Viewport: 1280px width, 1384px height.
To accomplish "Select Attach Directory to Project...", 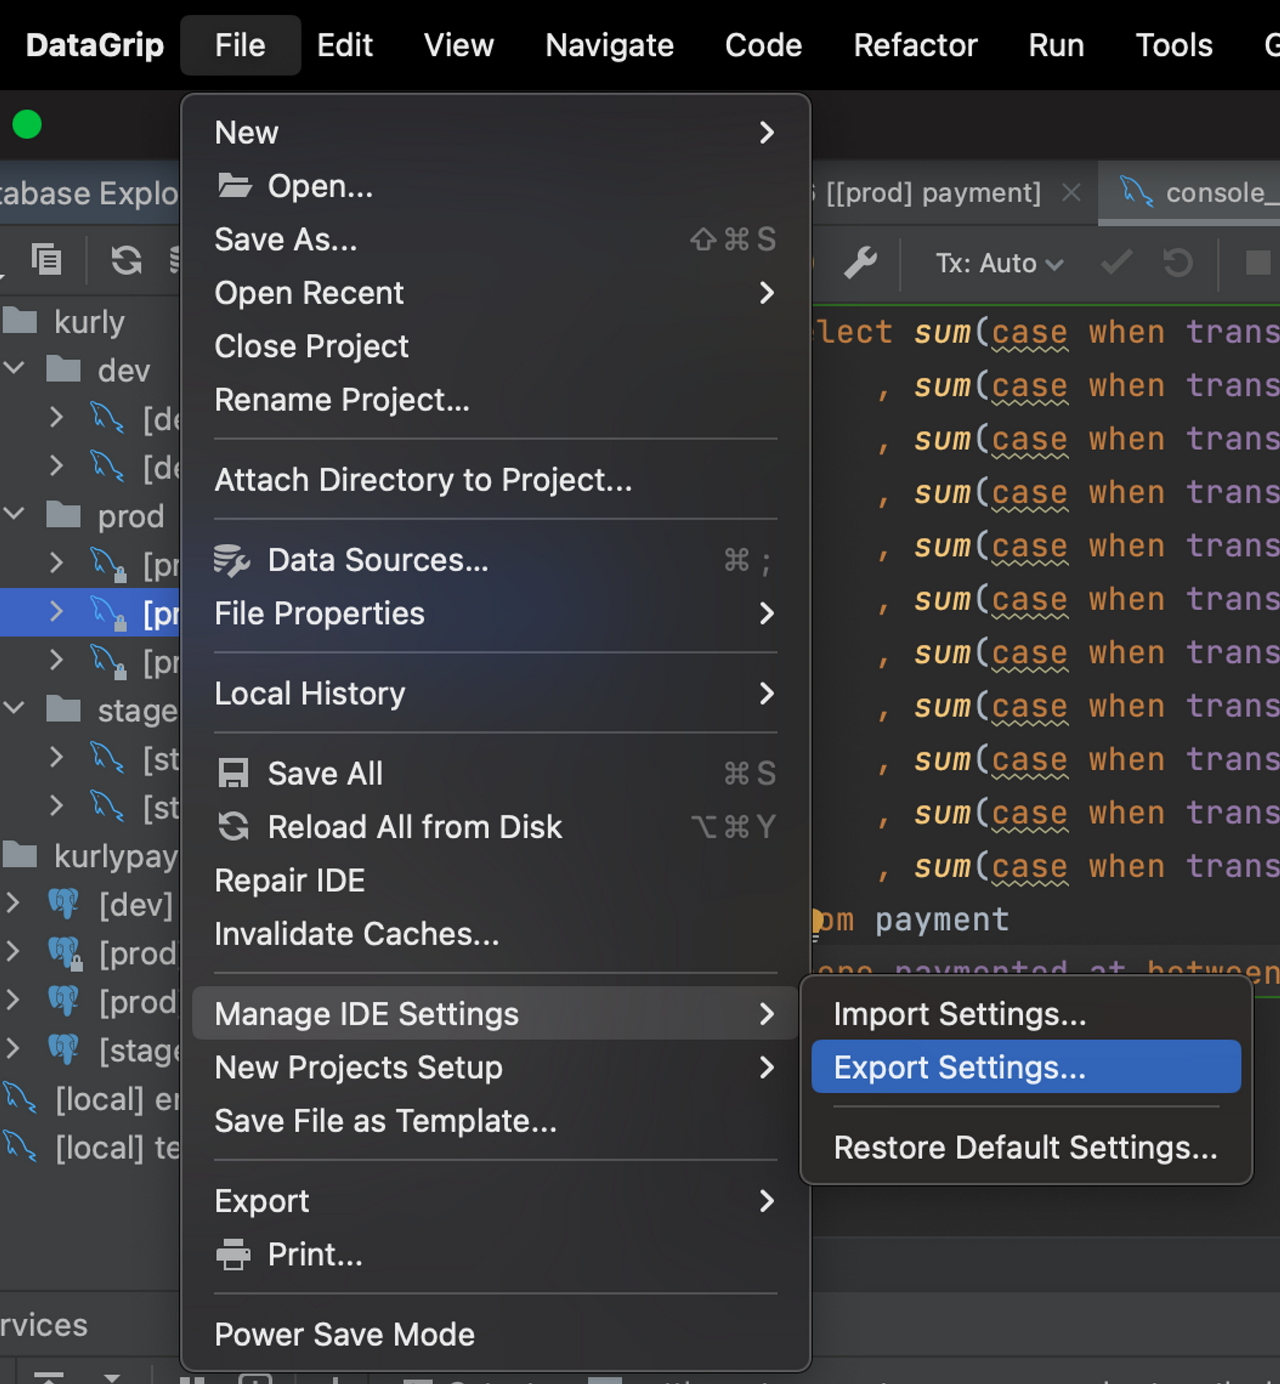I will pyautogui.click(x=495, y=479).
